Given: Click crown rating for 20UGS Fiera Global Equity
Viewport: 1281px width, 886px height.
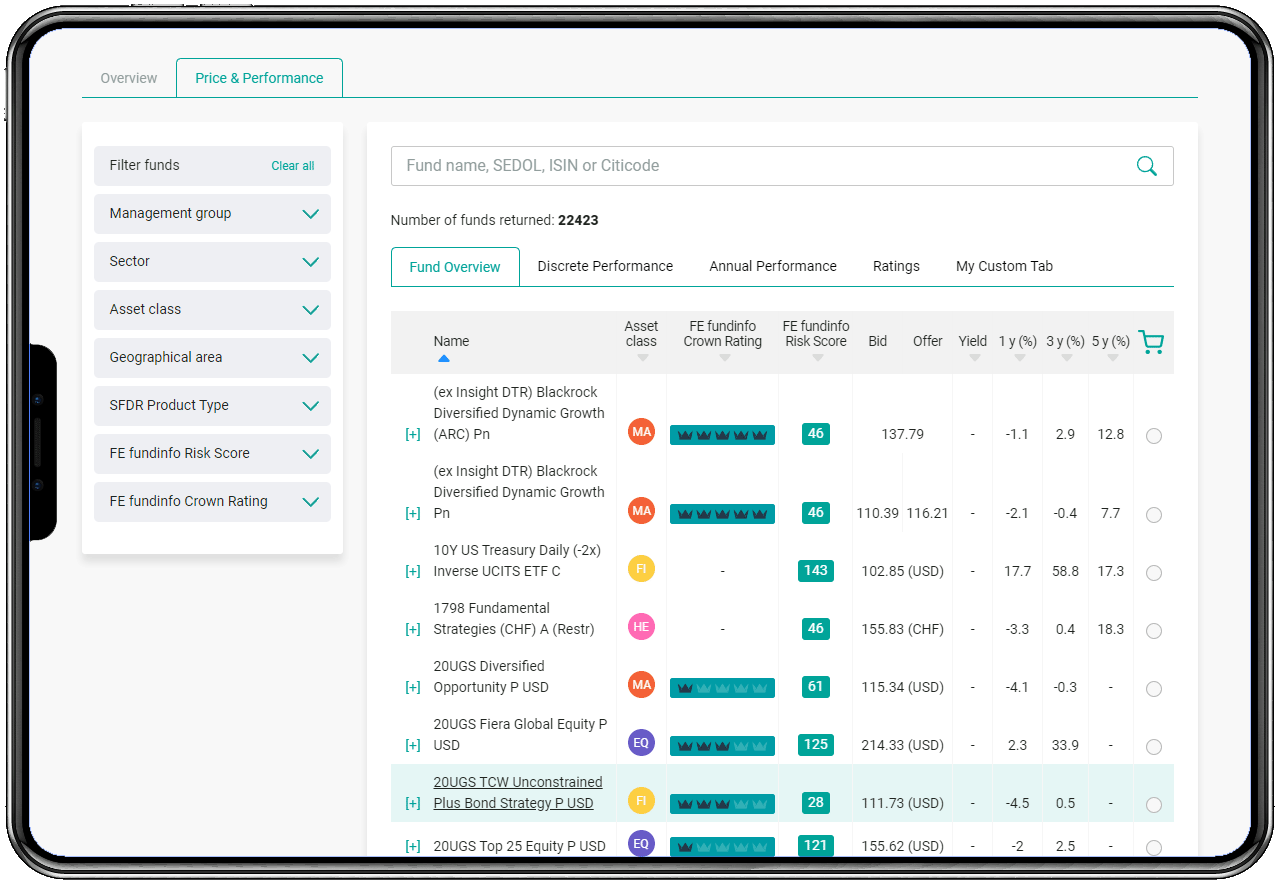Looking at the screenshot, I should (x=722, y=746).
